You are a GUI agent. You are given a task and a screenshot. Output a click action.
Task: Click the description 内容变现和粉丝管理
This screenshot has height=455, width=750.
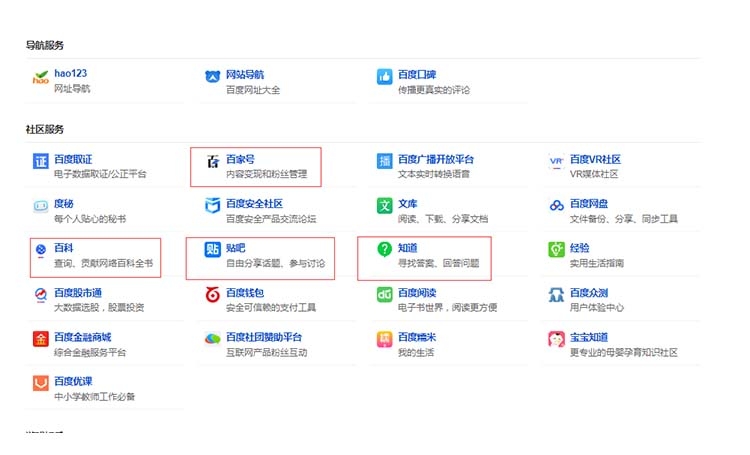click(266, 174)
